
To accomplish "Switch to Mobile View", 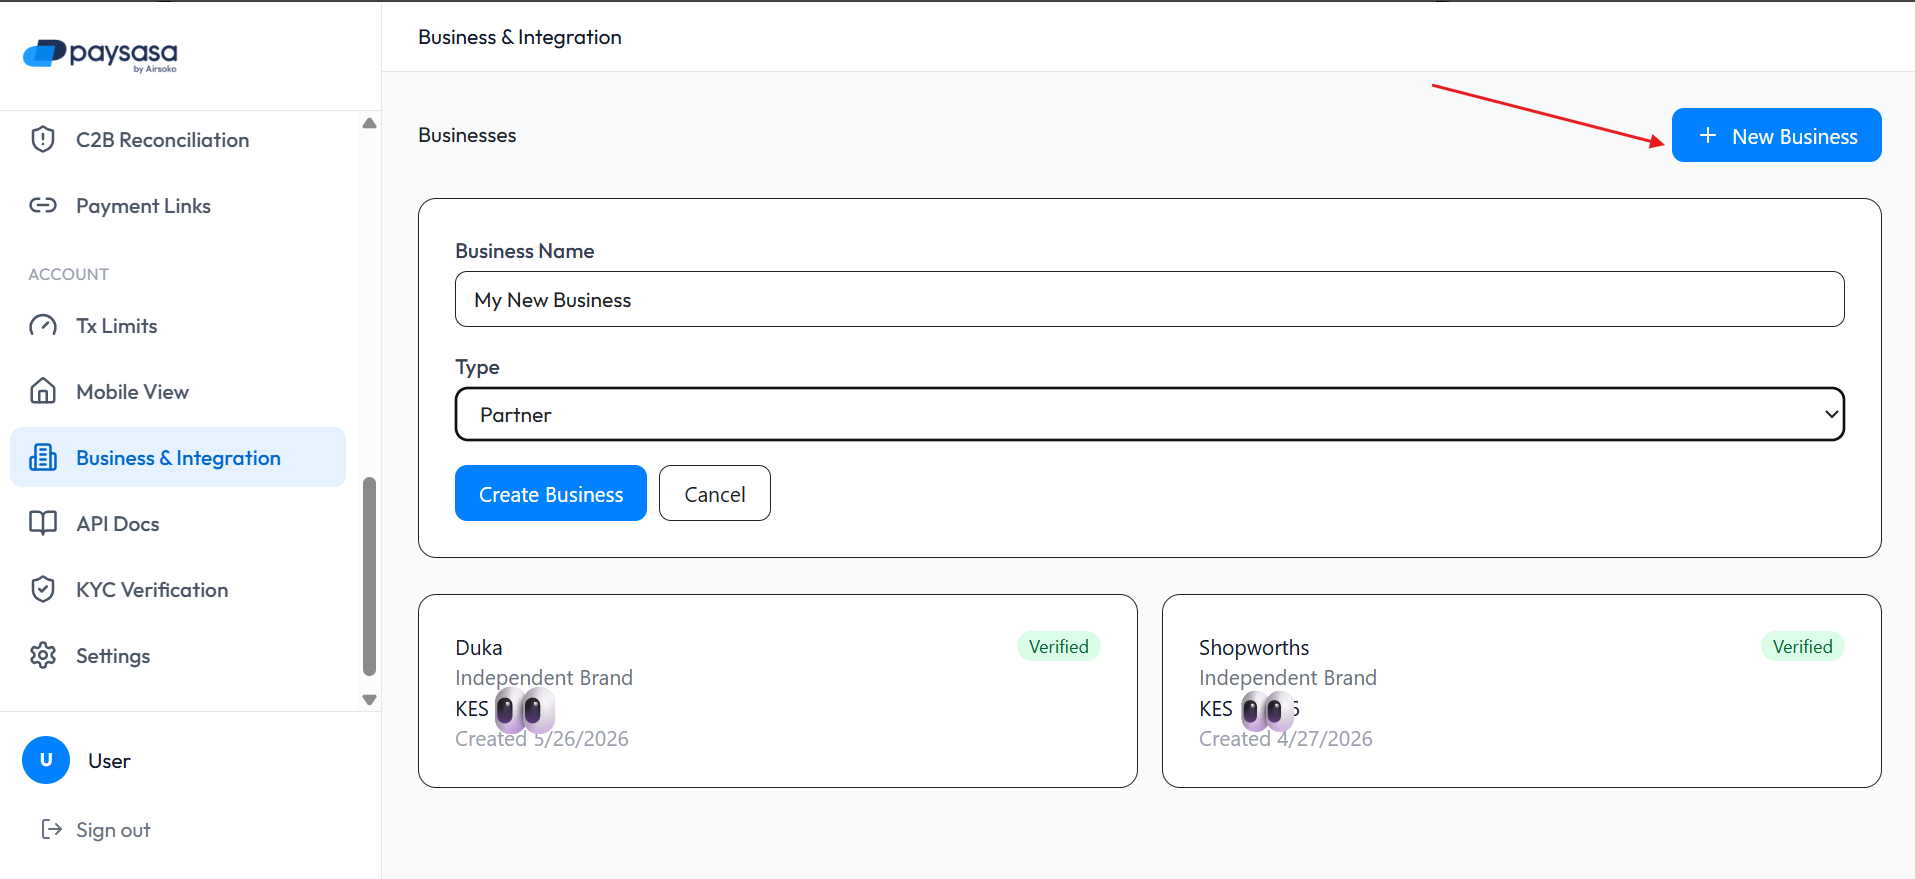I will click(178, 391).
